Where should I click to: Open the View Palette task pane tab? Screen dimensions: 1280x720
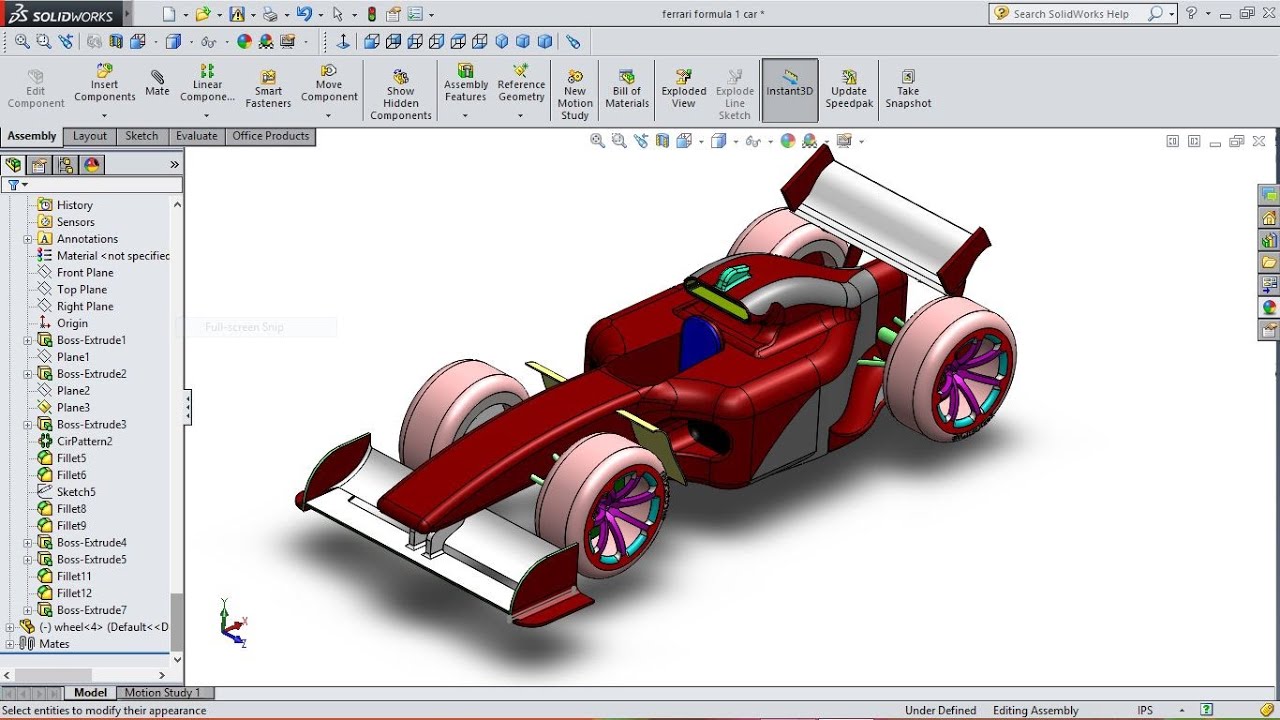tap(1269, 285)
